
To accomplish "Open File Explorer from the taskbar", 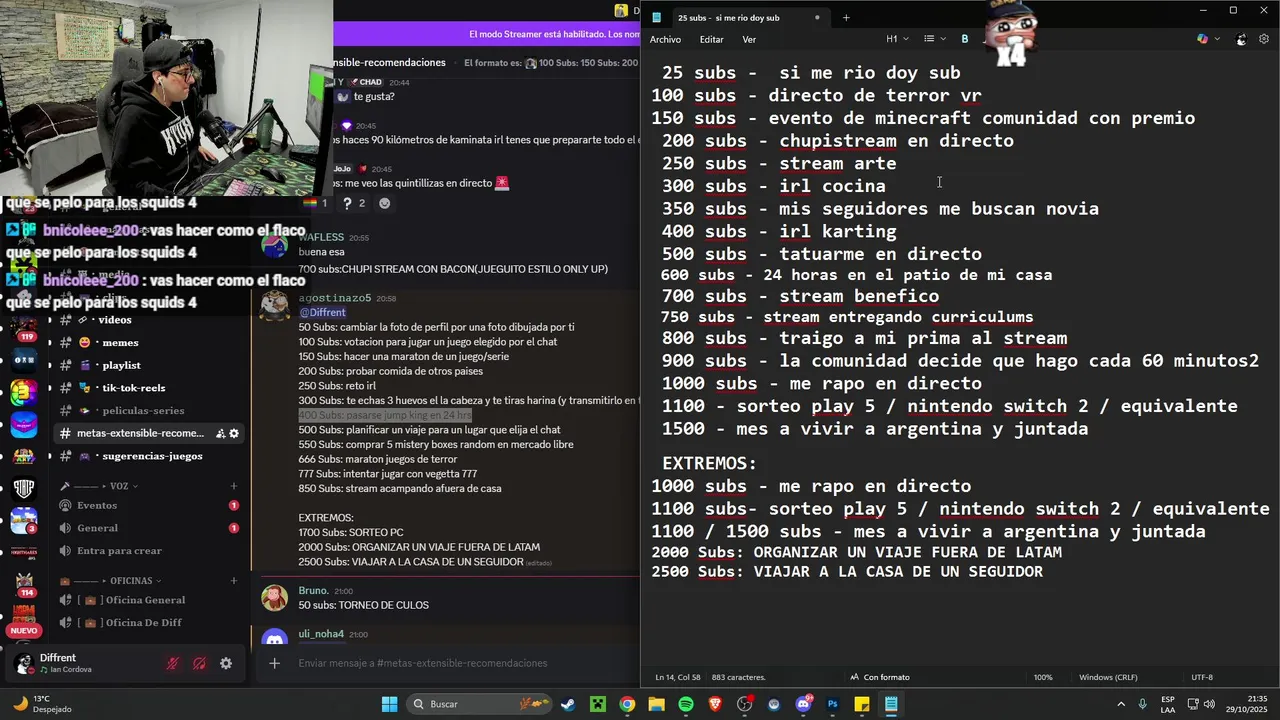I will point(656,704).
